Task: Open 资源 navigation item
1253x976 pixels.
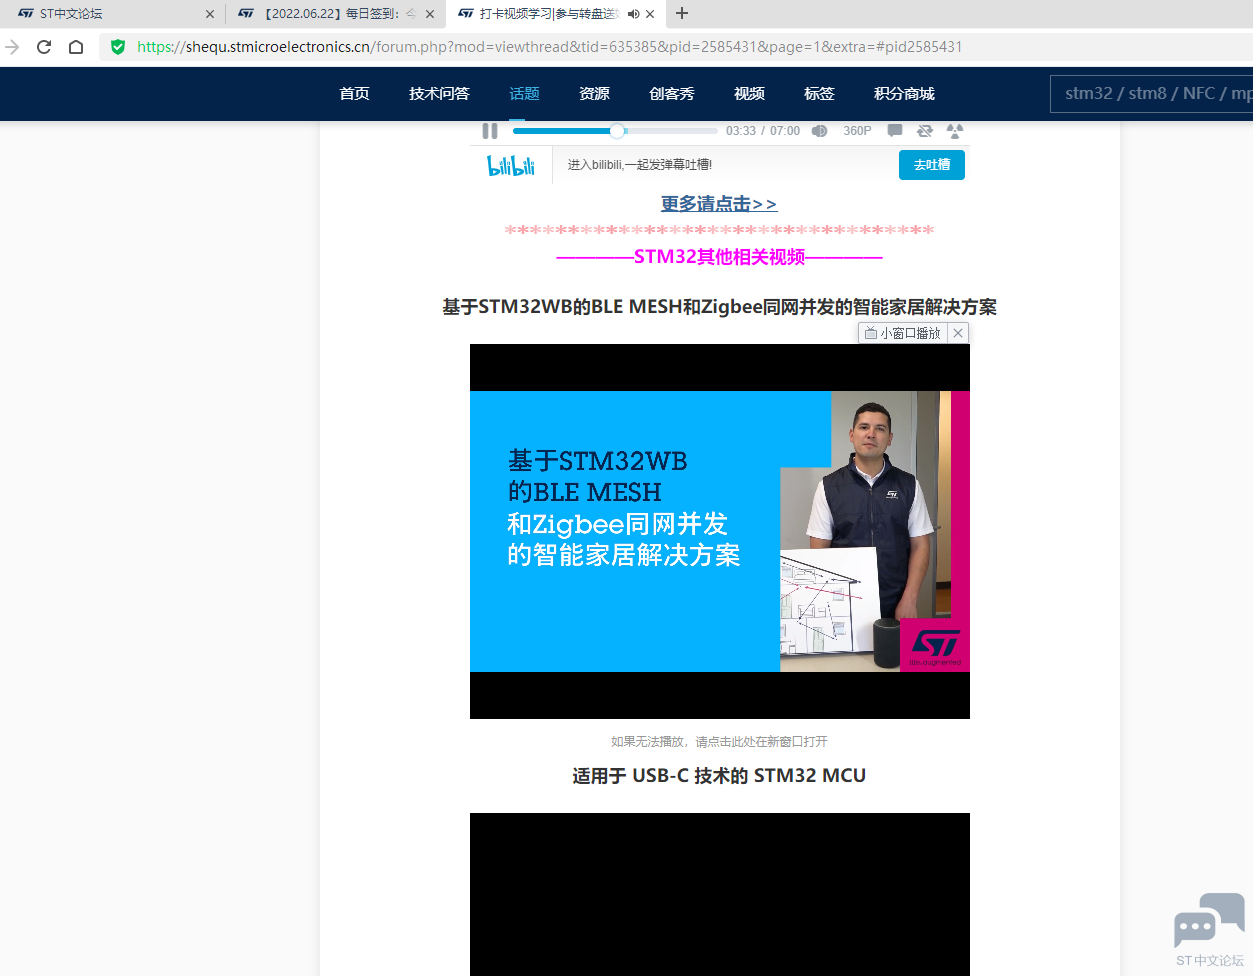Action: (595, 93)
